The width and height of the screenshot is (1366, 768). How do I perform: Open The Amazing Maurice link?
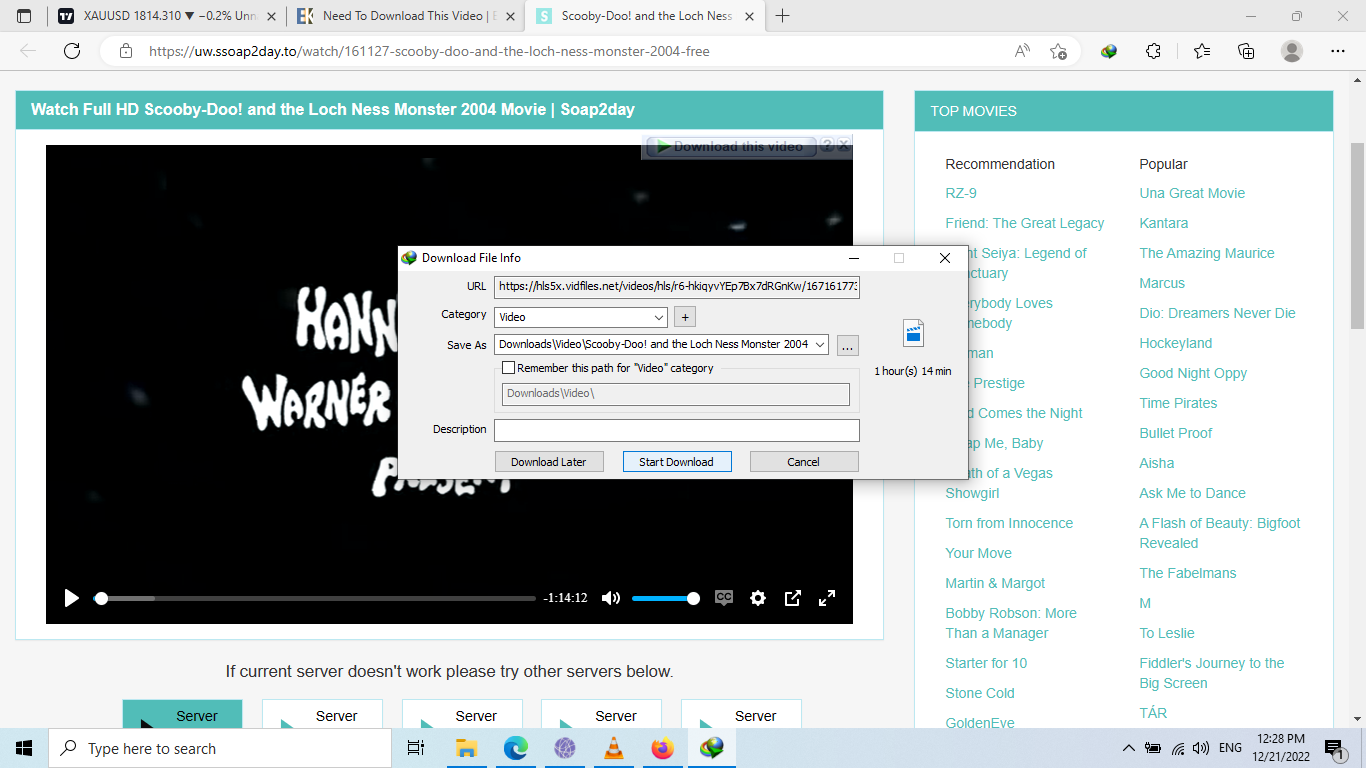[x=1207, y=253]
